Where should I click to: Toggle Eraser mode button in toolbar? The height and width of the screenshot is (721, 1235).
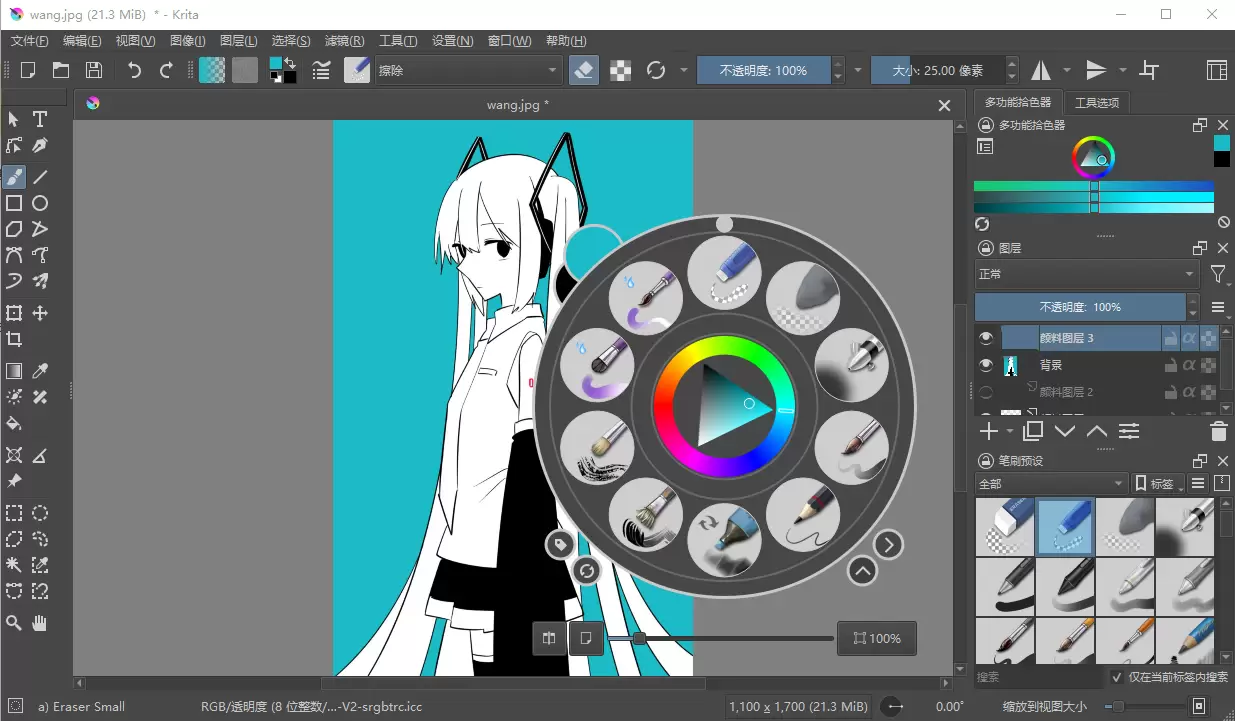[x=584, y=70]
